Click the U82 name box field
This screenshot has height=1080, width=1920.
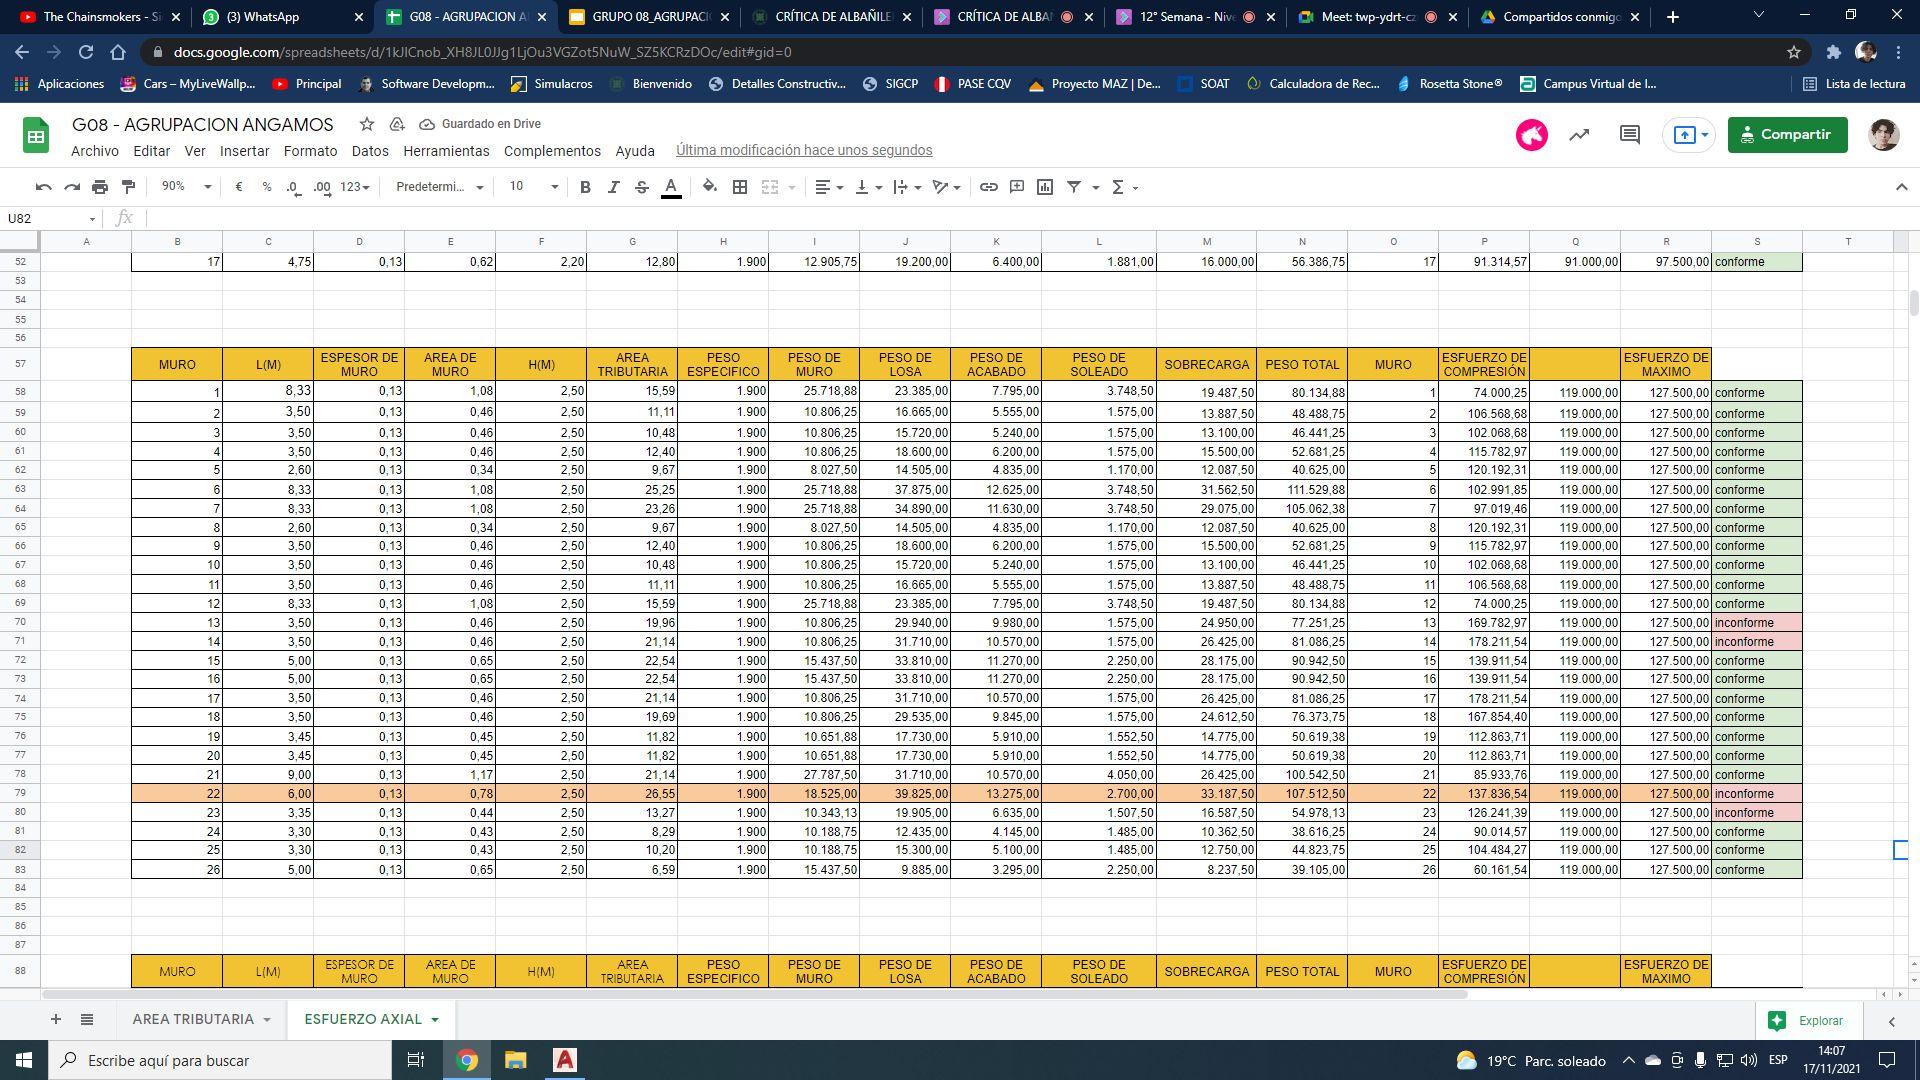45,218
